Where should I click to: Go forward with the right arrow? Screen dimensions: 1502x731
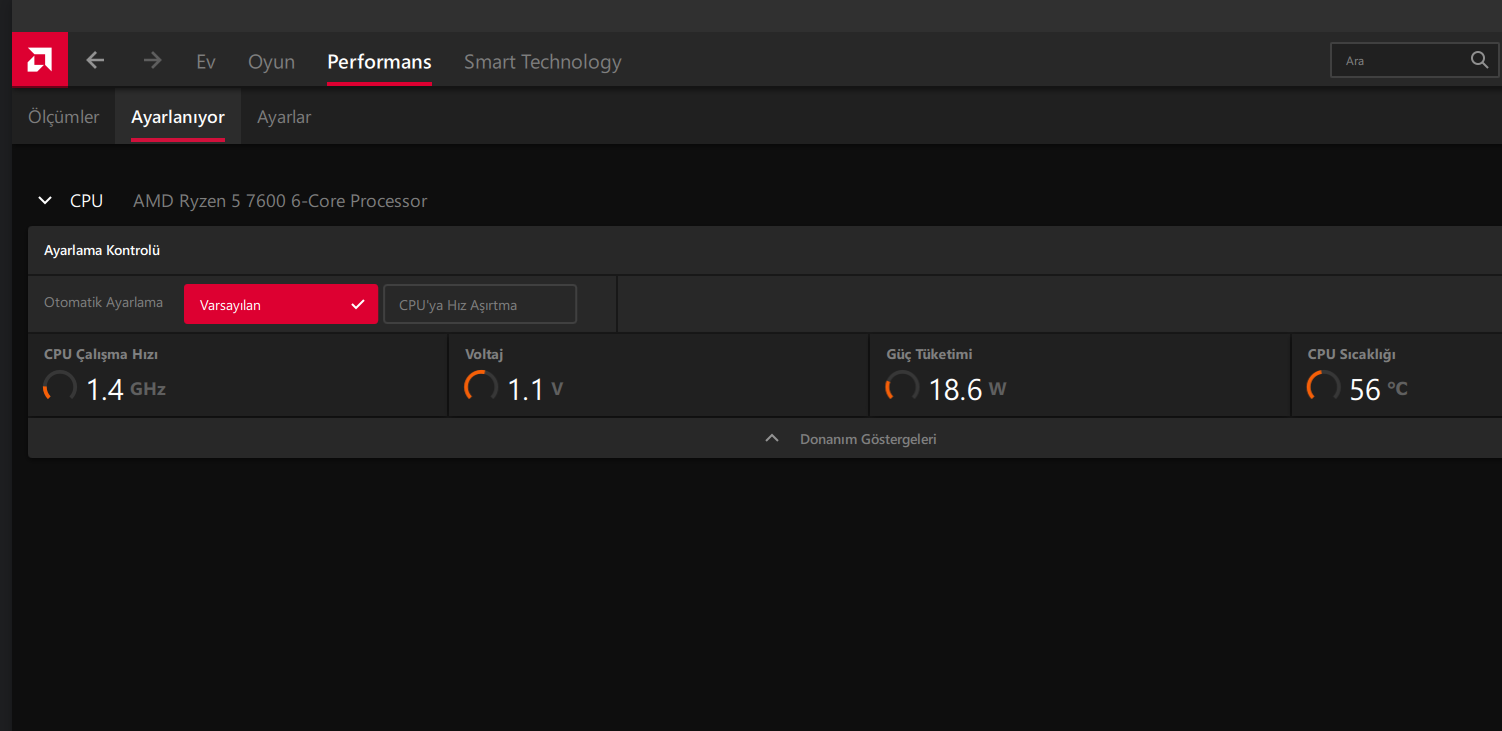click(152, 60)
